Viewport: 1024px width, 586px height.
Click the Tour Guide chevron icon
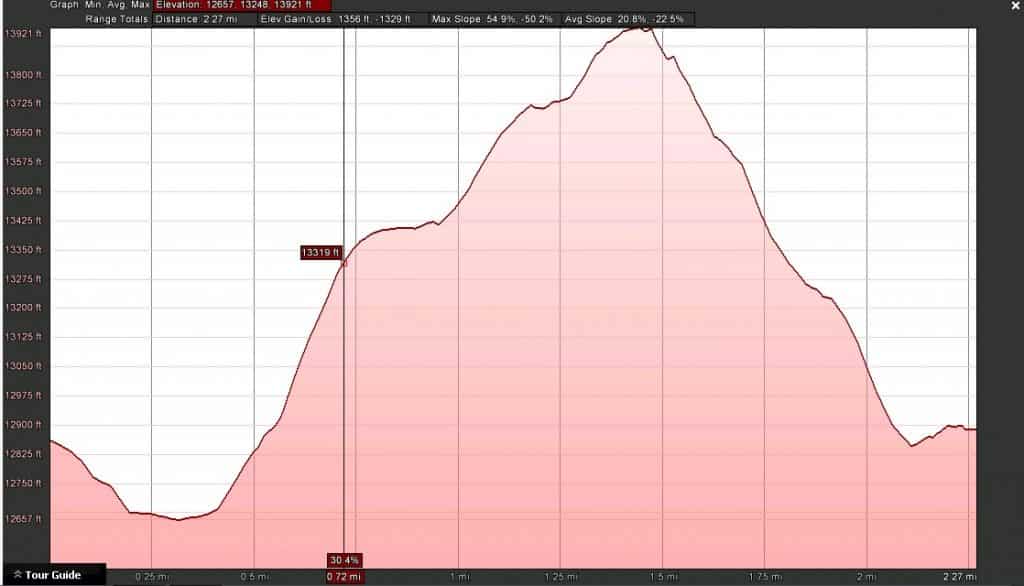coord(17,575)
